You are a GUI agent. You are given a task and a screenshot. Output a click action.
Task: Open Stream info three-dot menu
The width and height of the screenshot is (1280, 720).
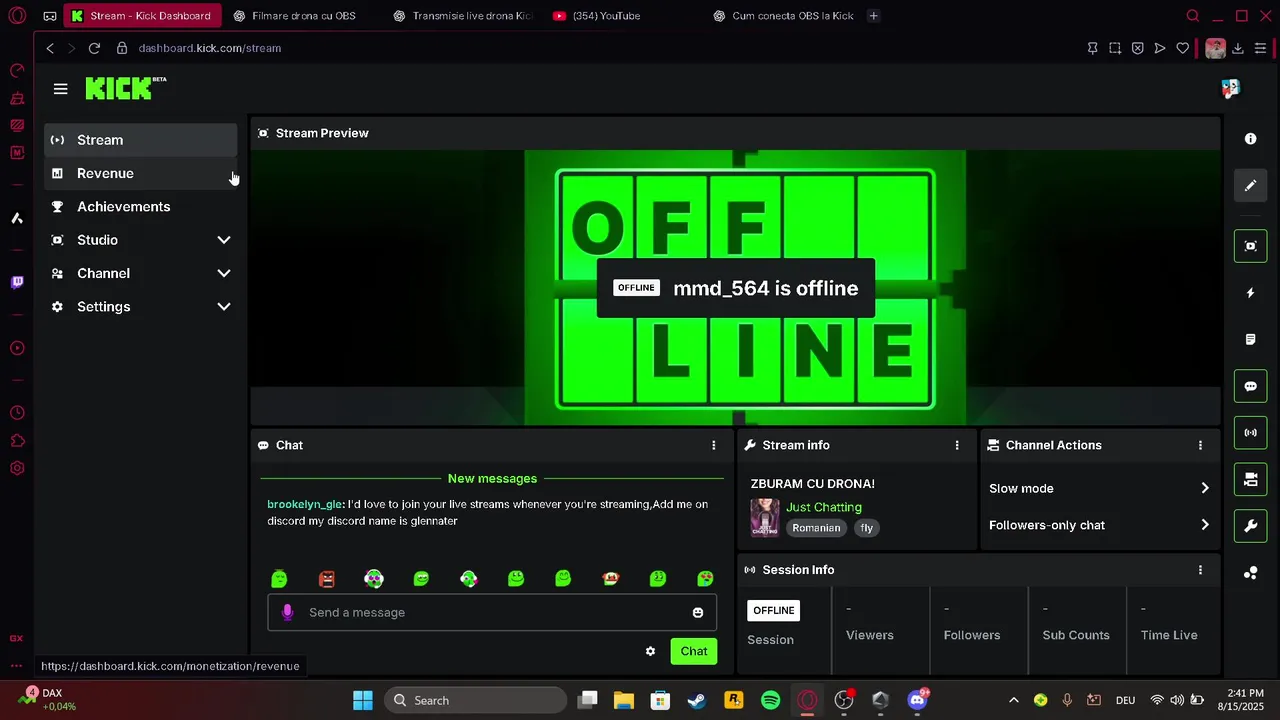pyautogui.click(x=957, y=445)
